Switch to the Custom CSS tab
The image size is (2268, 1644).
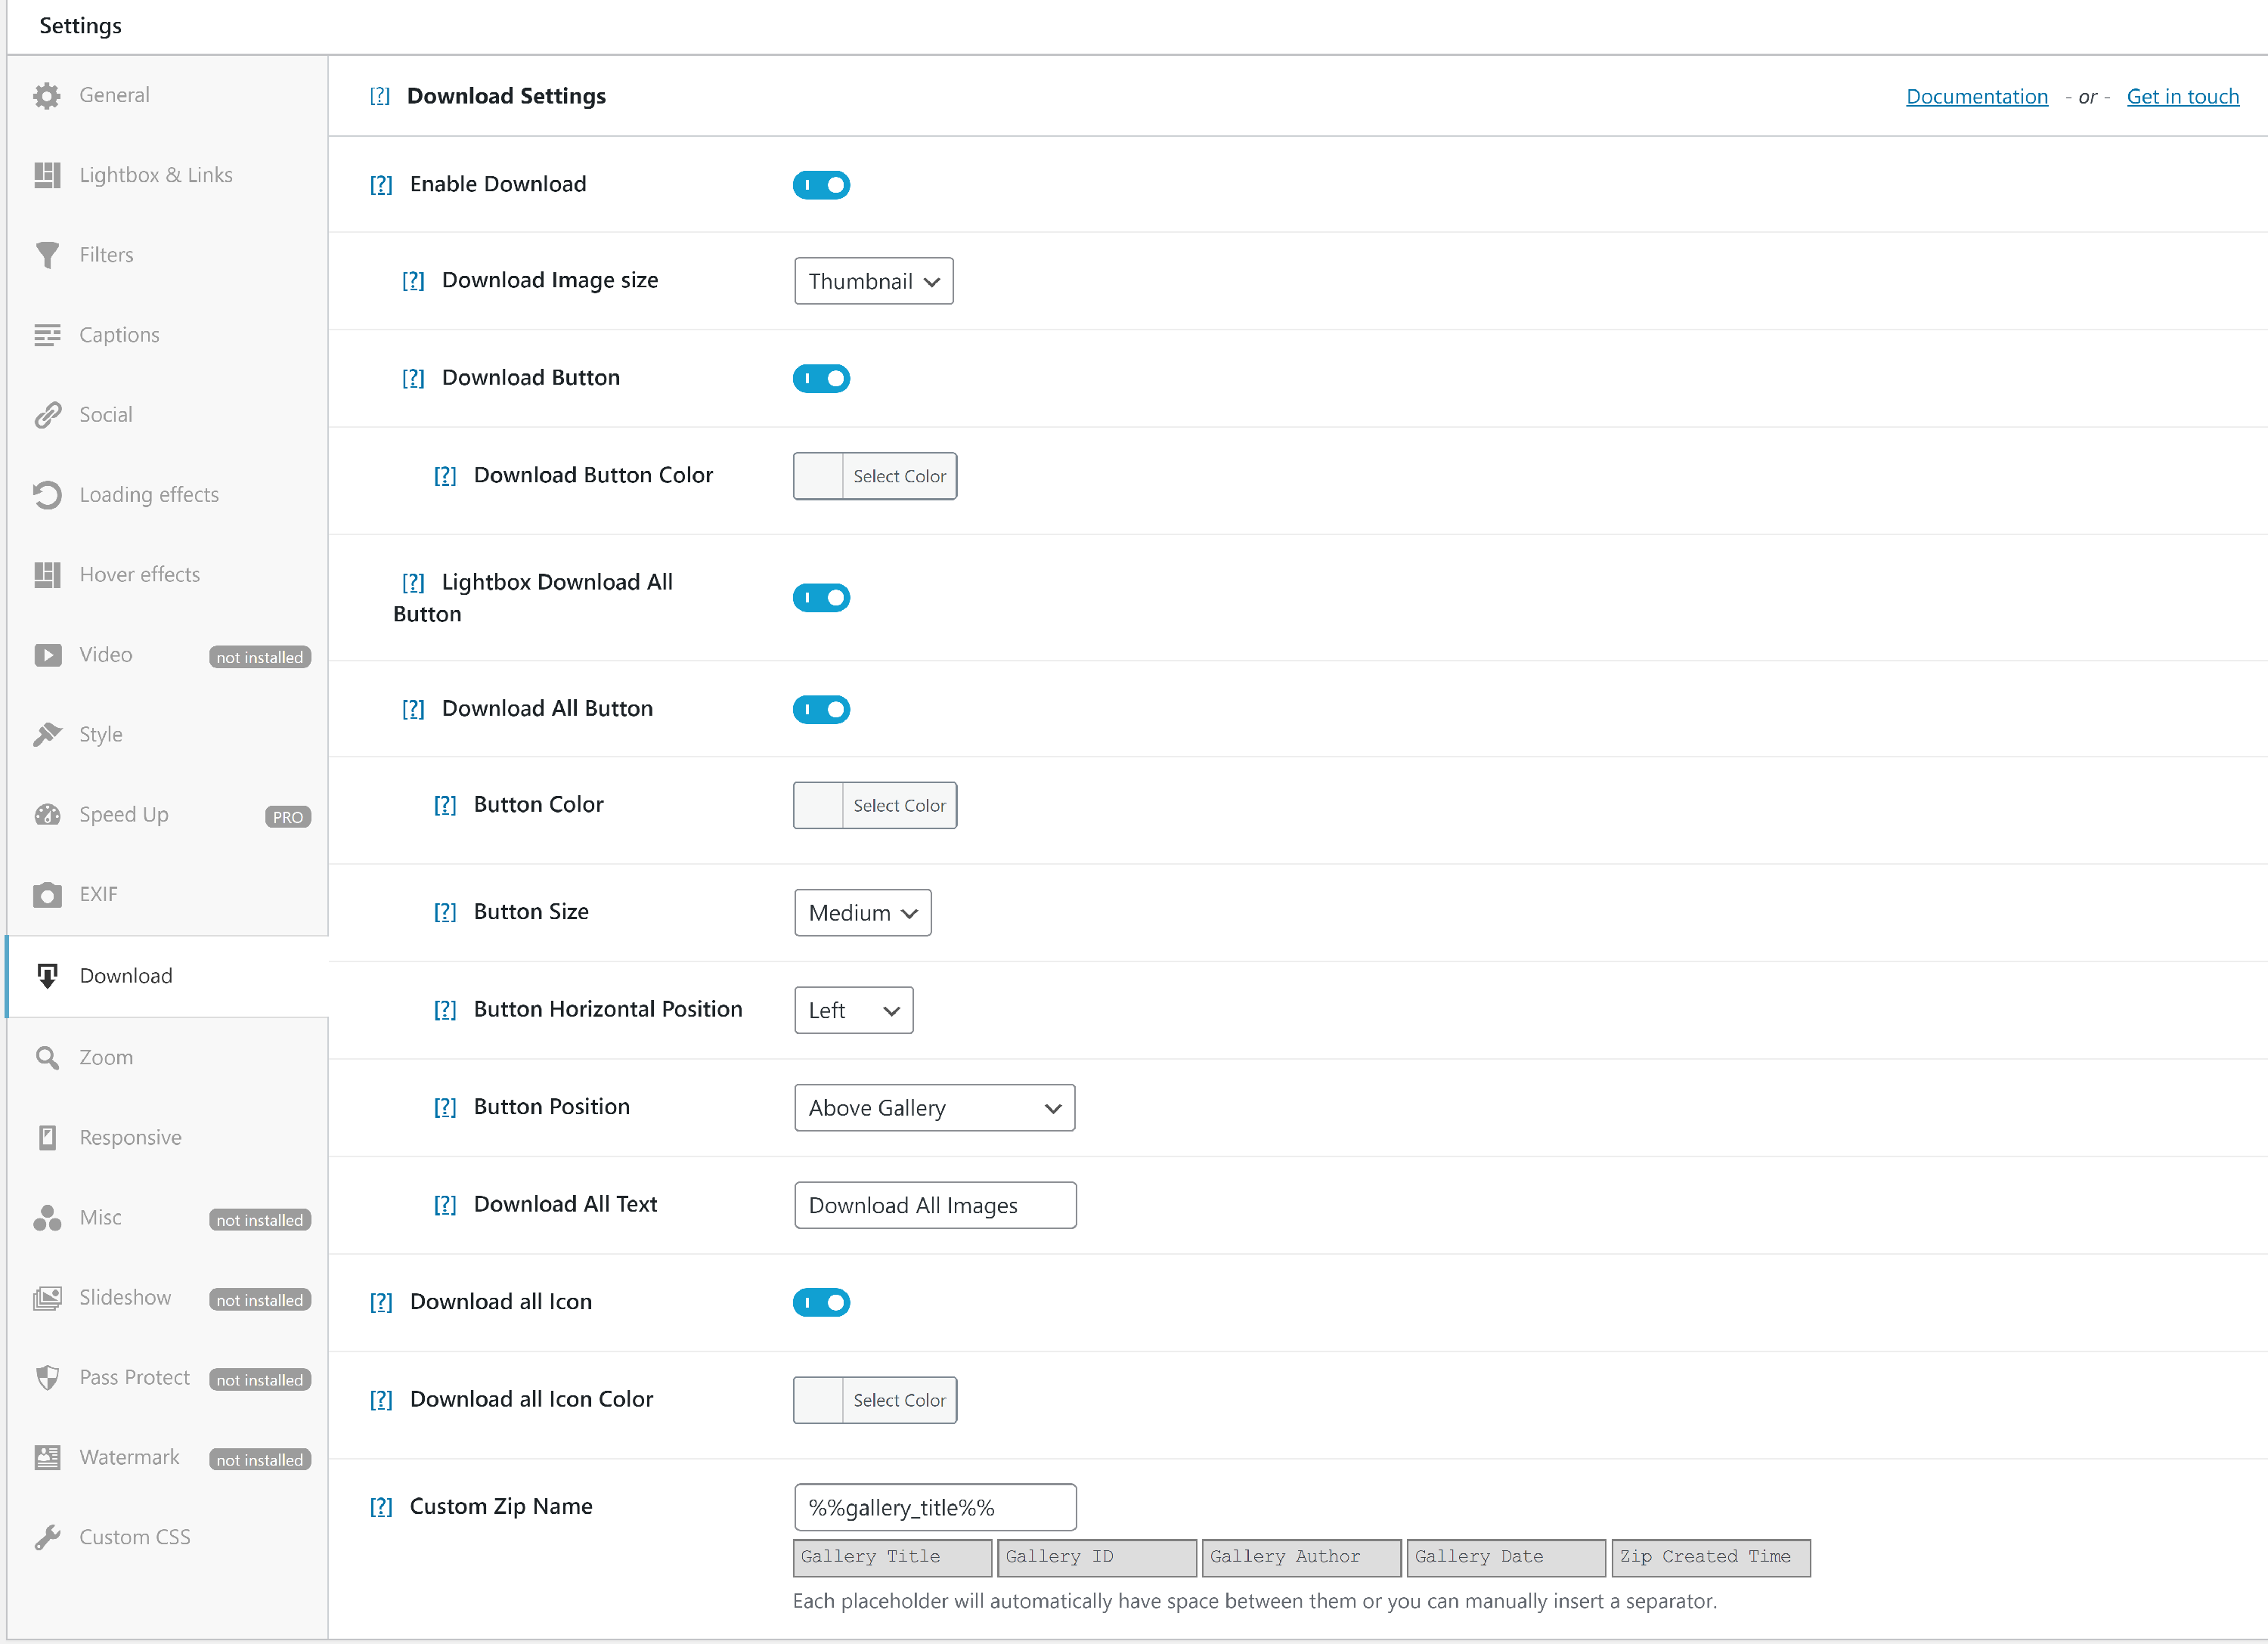click(167, 1538)
